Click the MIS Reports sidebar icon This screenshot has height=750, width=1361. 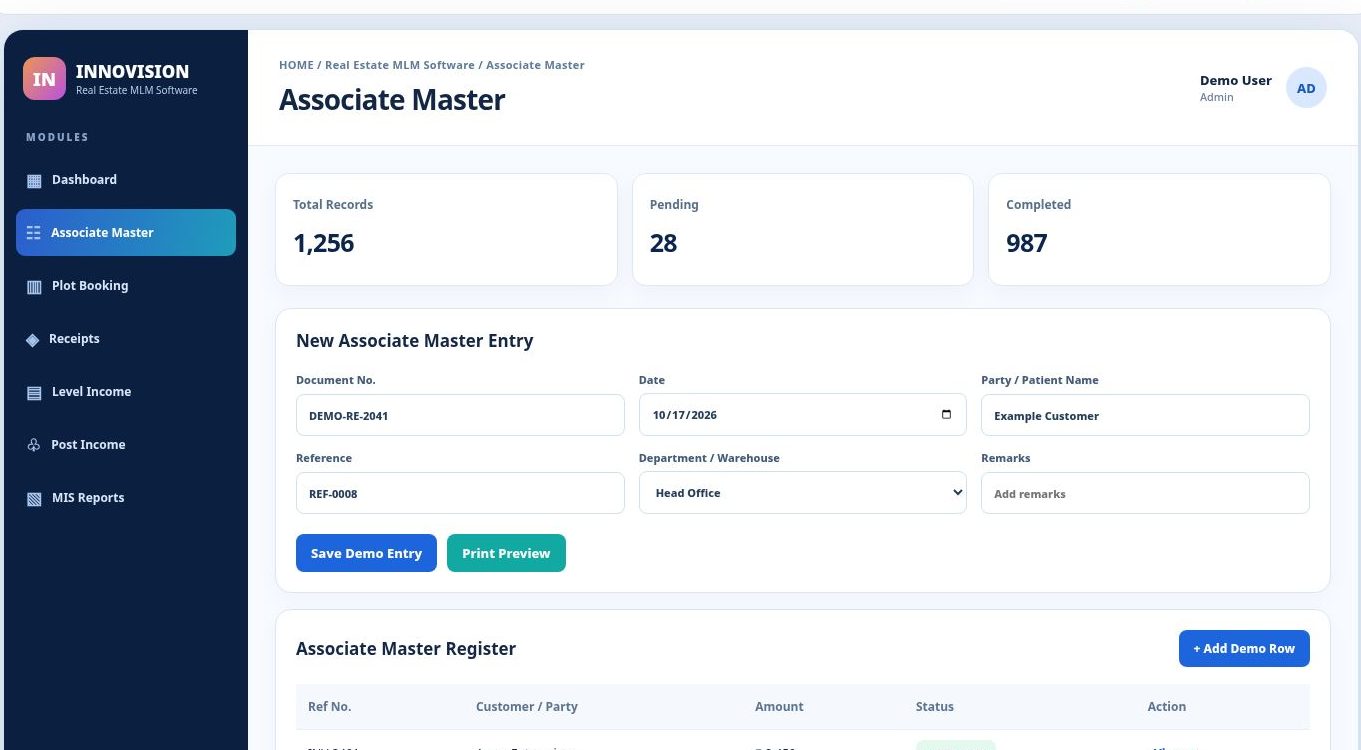pos(34,499)
